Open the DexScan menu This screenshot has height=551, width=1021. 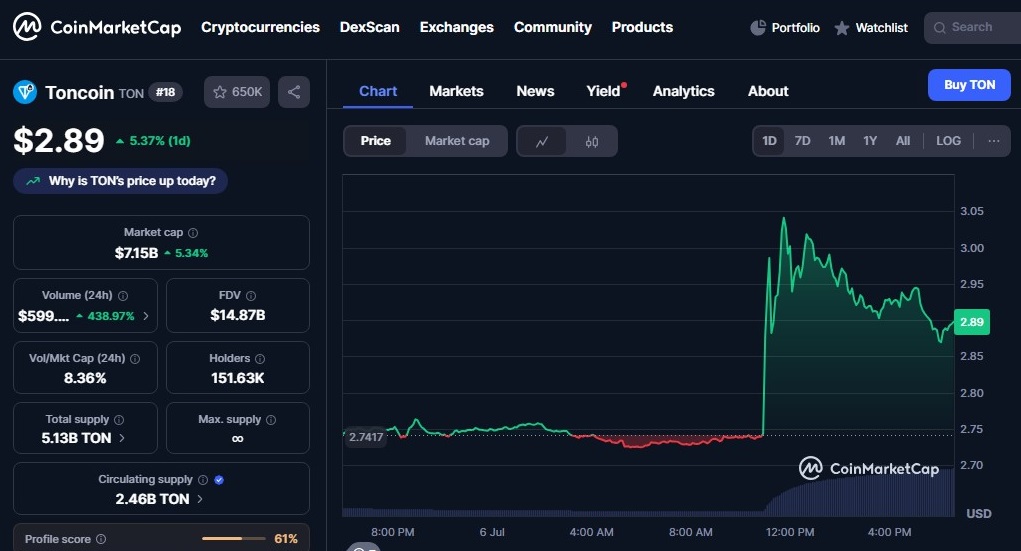(x=370, y=27)
